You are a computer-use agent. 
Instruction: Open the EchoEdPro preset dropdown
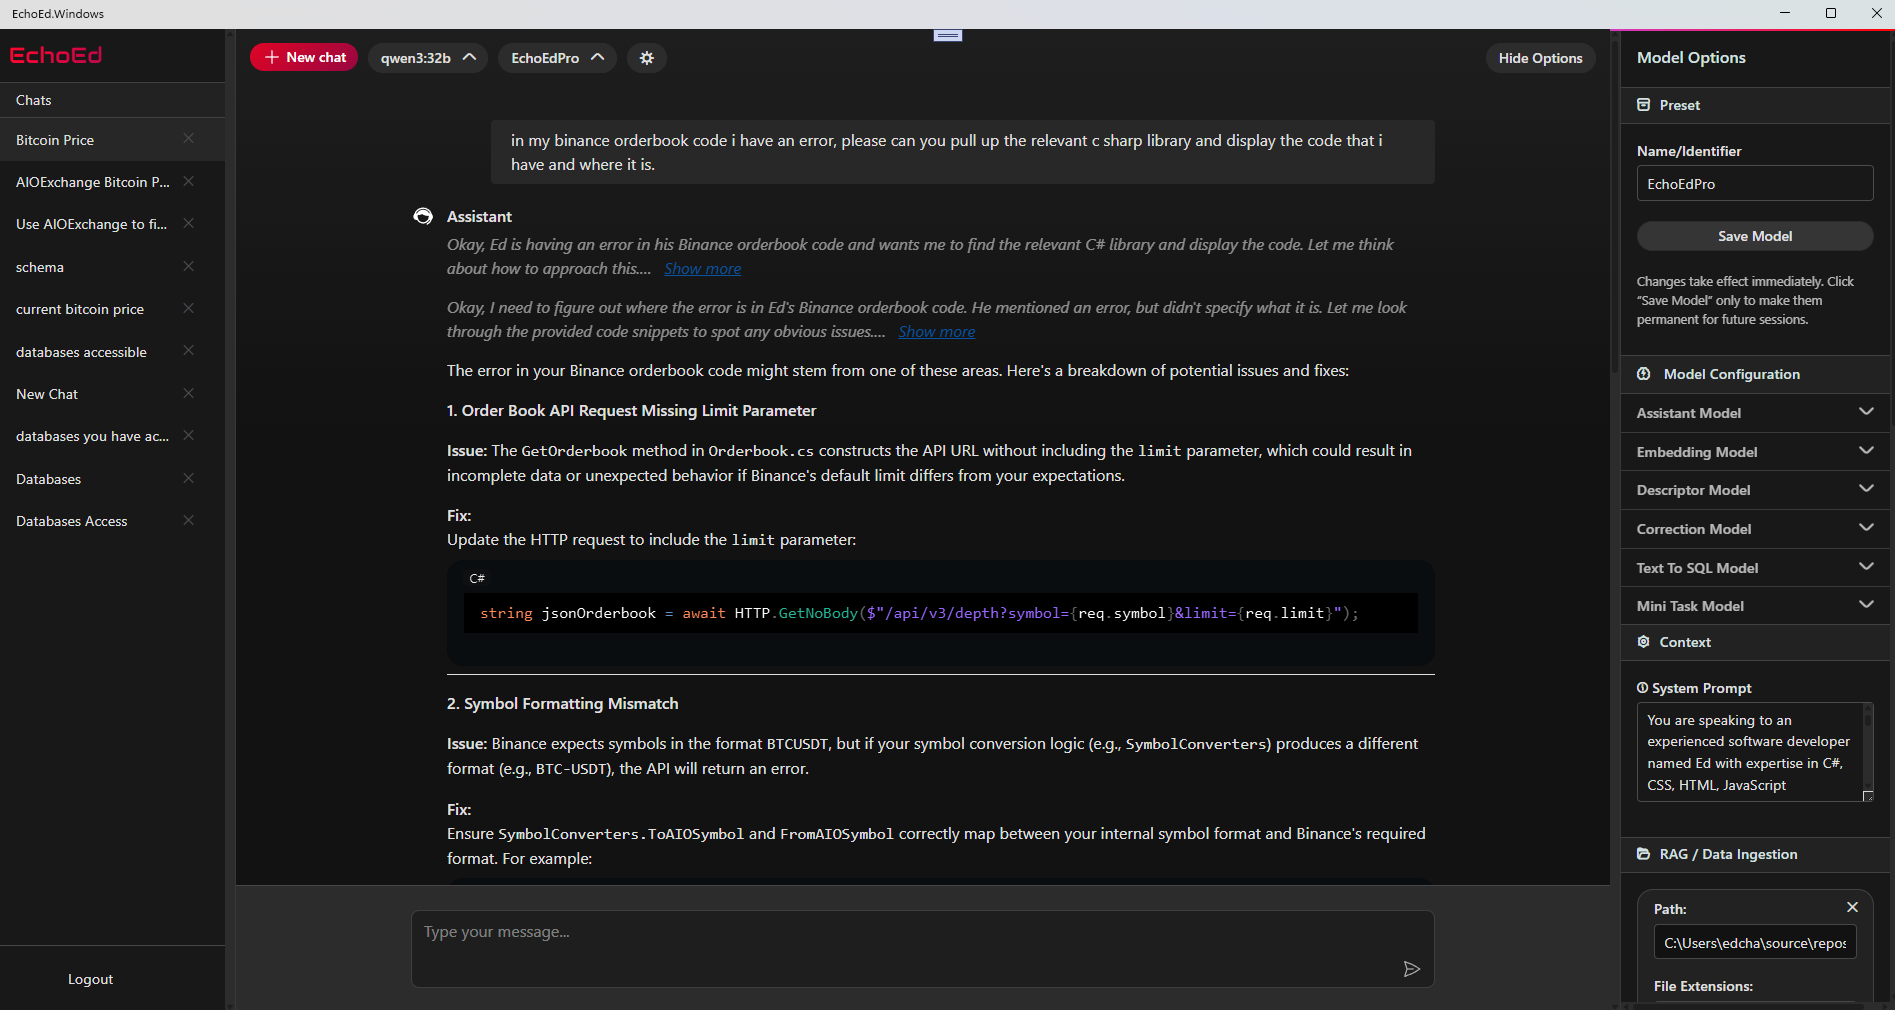[x=557, y=58]
